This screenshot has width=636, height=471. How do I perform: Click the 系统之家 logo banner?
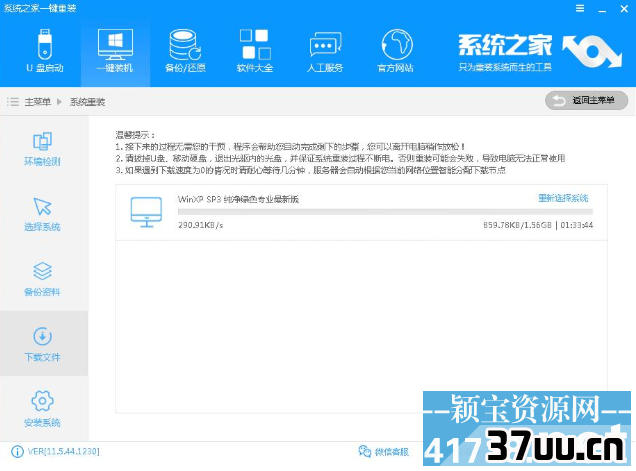tap(539, 52)
